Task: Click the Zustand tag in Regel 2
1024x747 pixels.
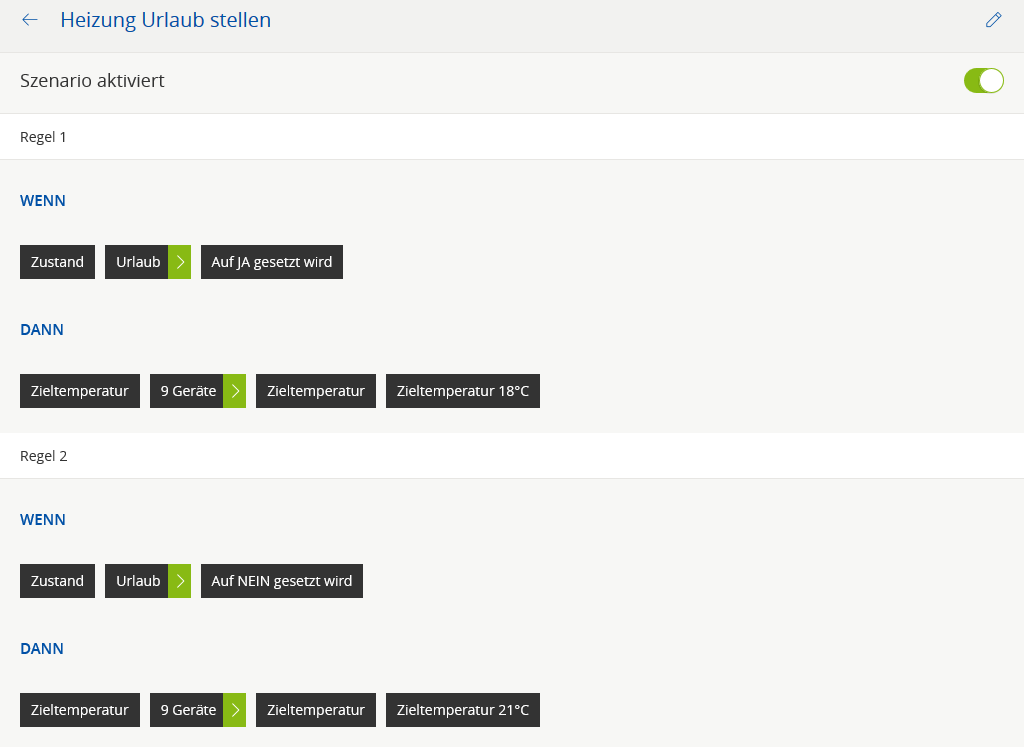Action: (57, 581)
